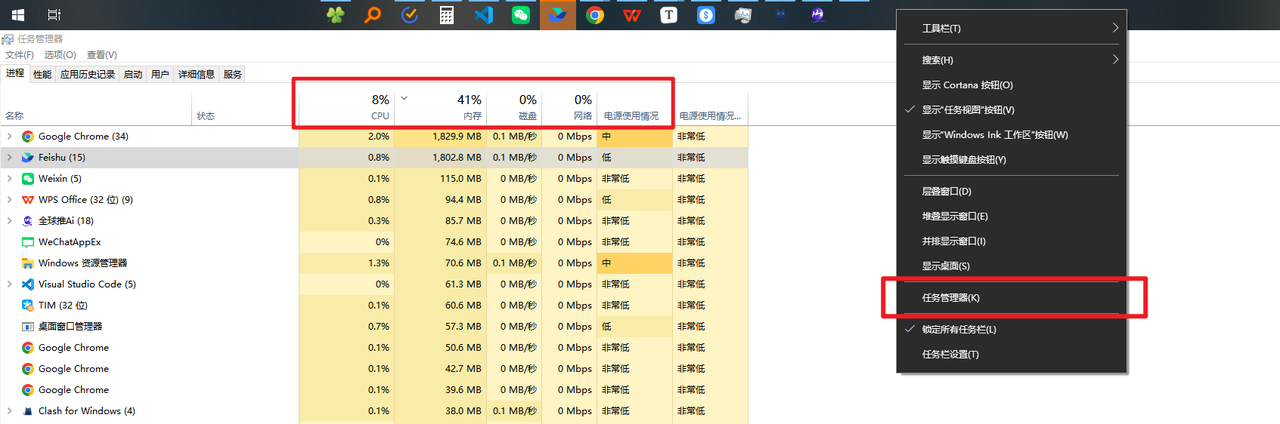The height and width of the screenshot is (424, 1280).
Task: Click 任务栏设置(T) in the context menu
Action: 950,354
